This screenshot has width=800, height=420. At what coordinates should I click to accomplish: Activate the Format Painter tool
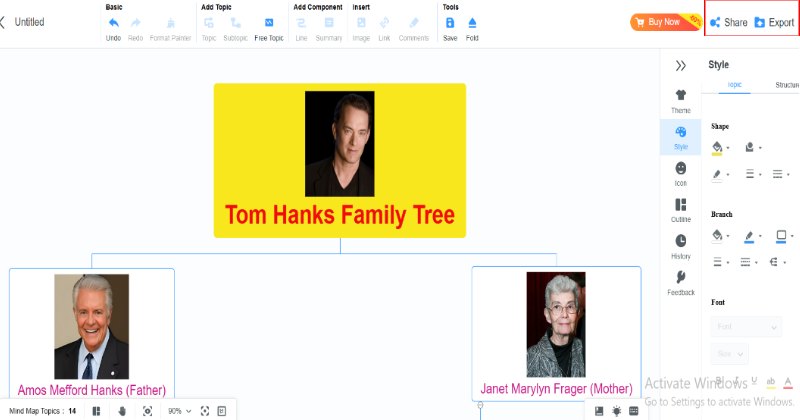170,23
